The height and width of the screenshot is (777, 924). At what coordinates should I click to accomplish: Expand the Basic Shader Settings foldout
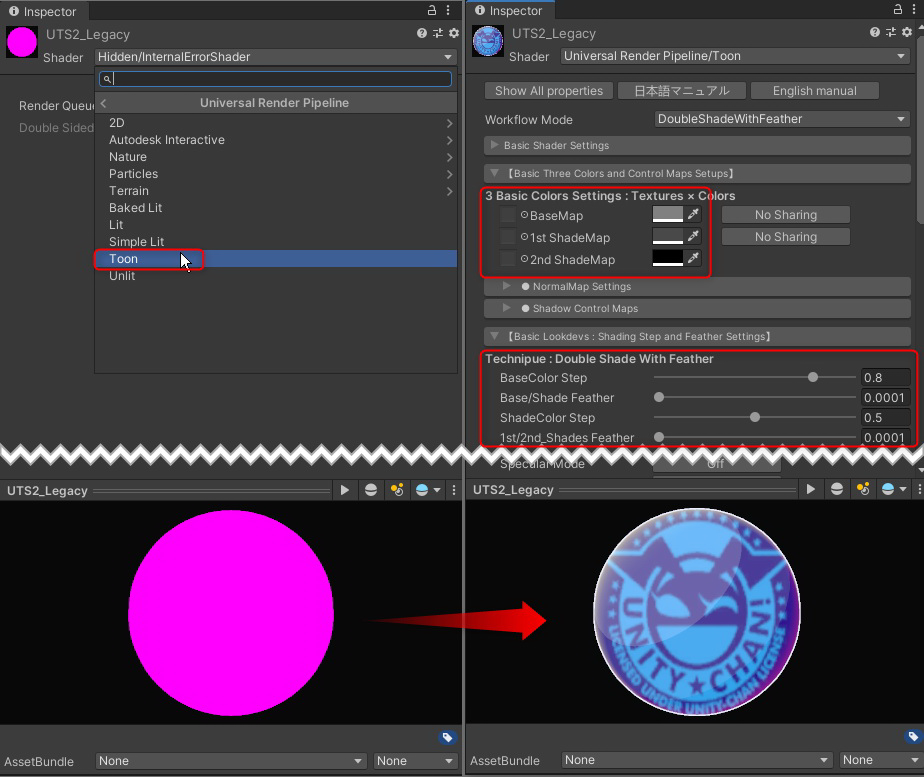[x=494, y=146]
